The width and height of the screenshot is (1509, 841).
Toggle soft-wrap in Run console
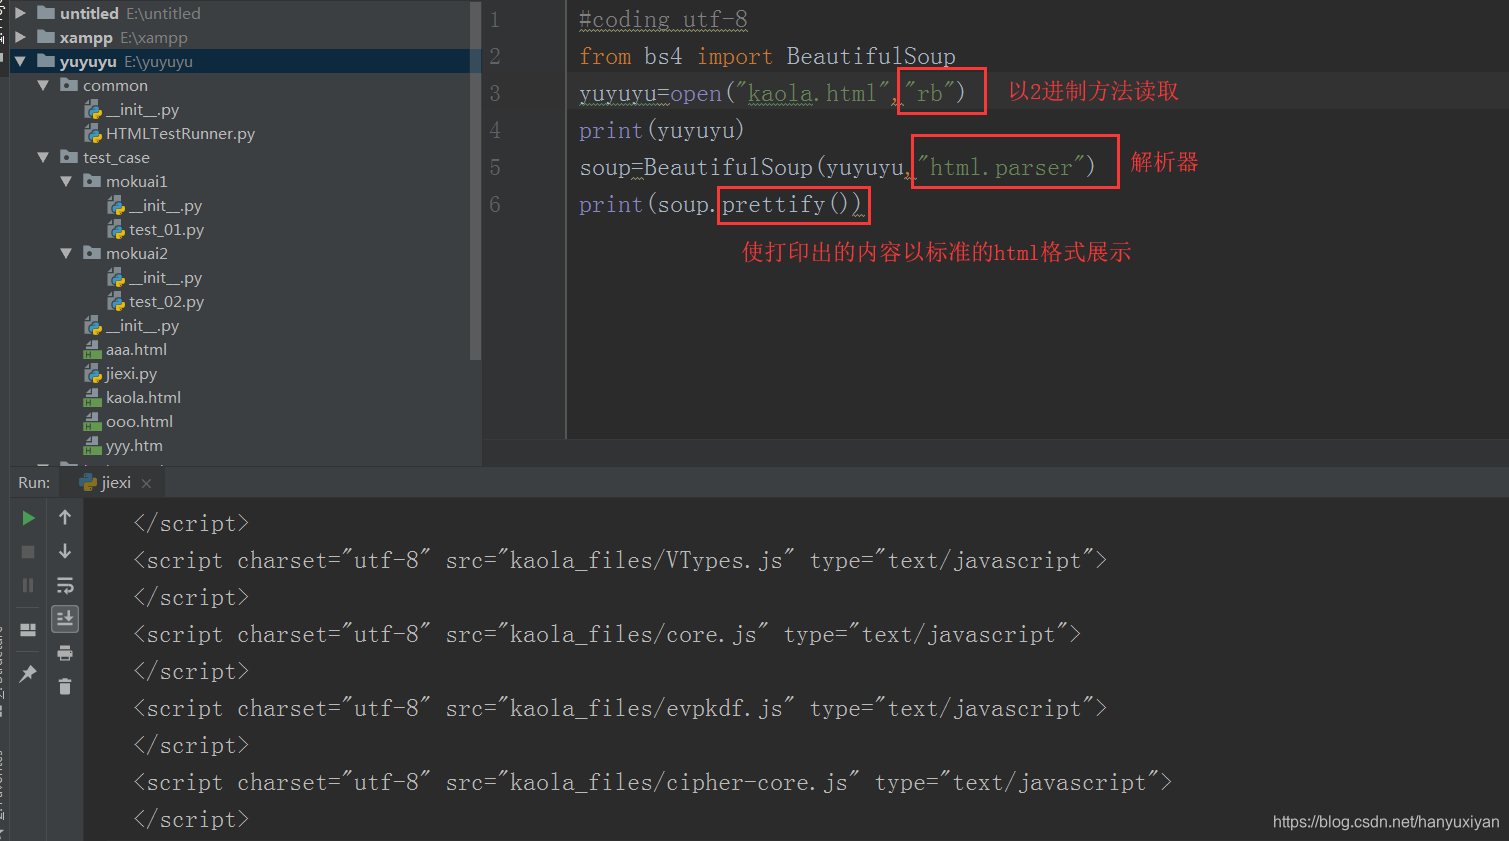pyautogui.click(x=65, y=586)
